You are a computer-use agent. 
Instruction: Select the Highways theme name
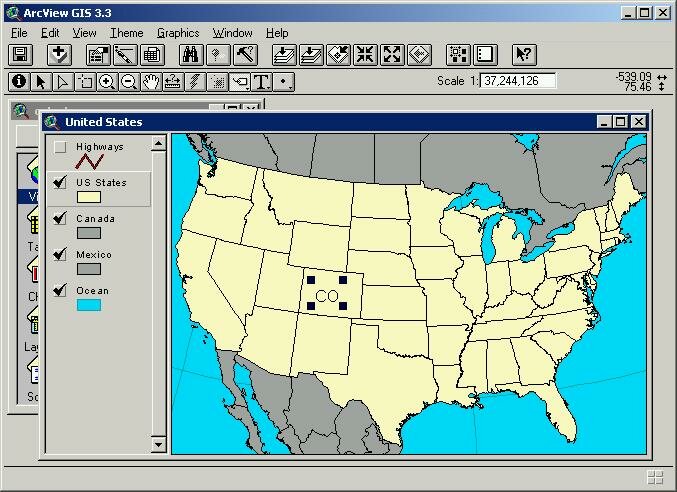tap(100, 147)
